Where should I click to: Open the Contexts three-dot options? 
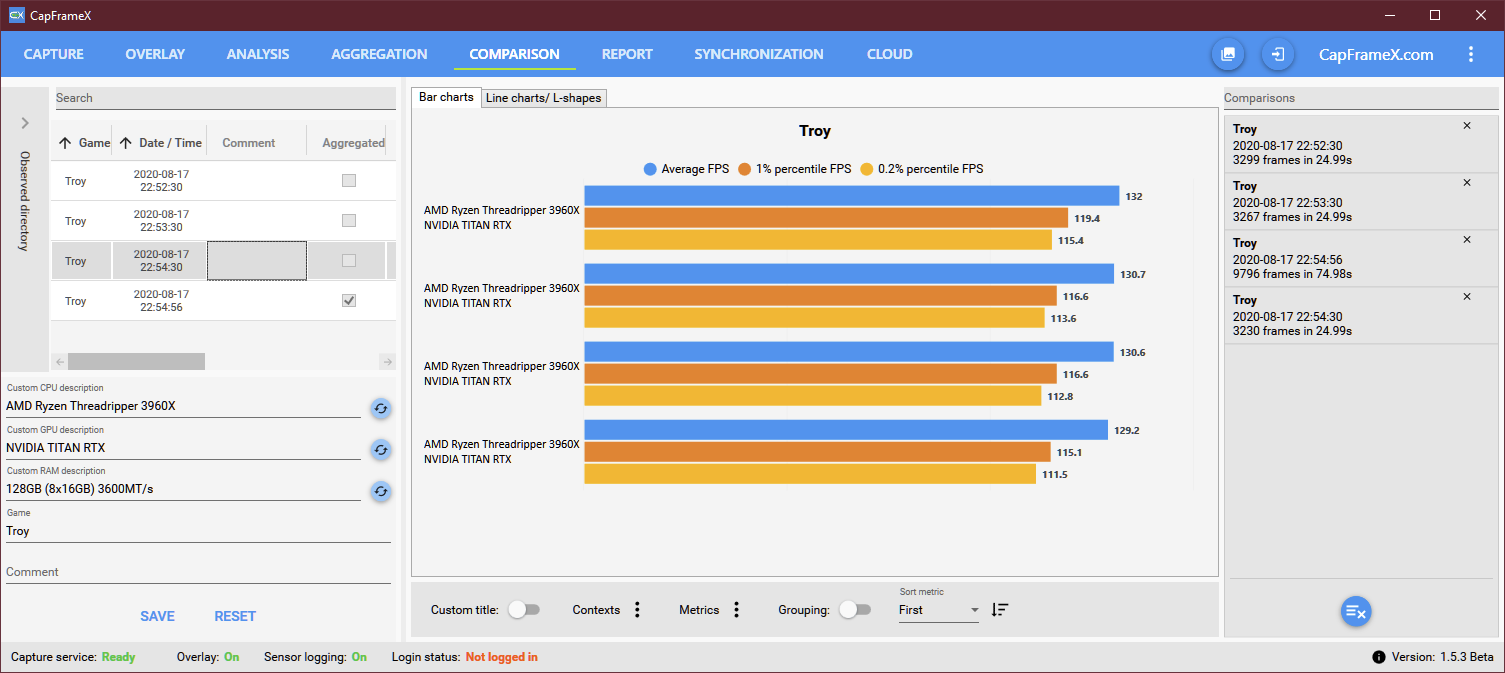638,610
